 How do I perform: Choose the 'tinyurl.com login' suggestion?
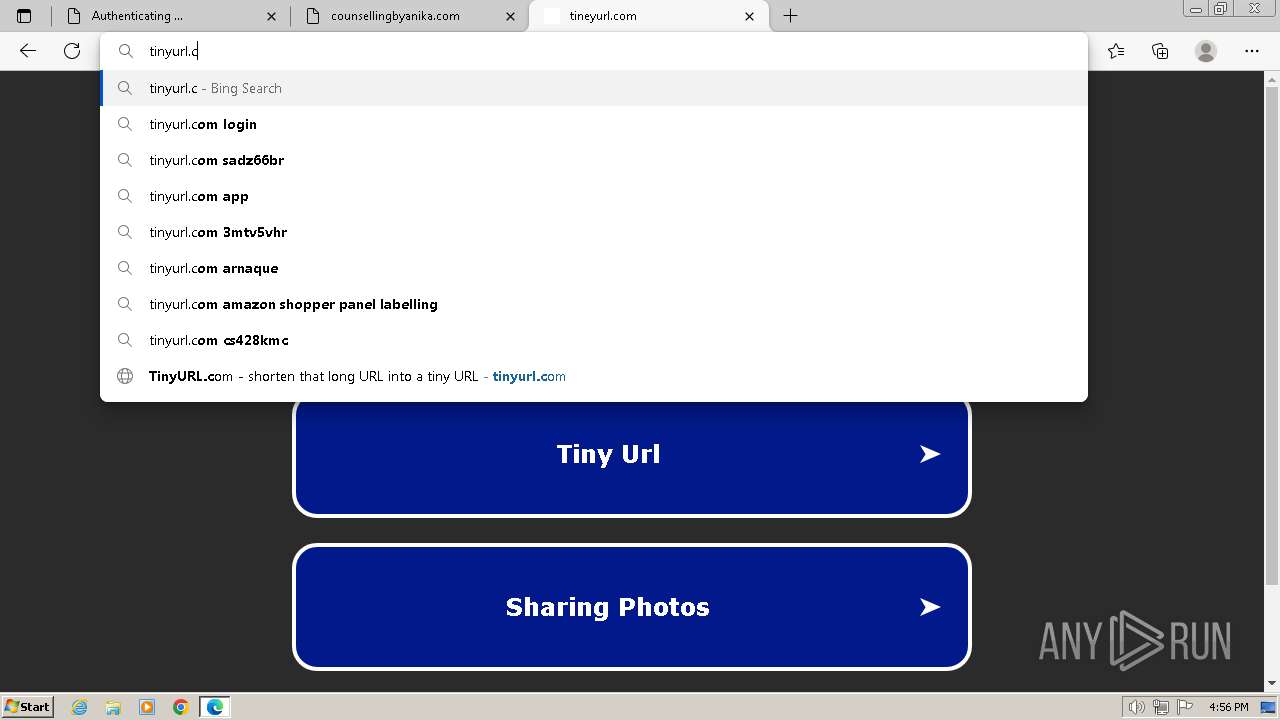594,124
